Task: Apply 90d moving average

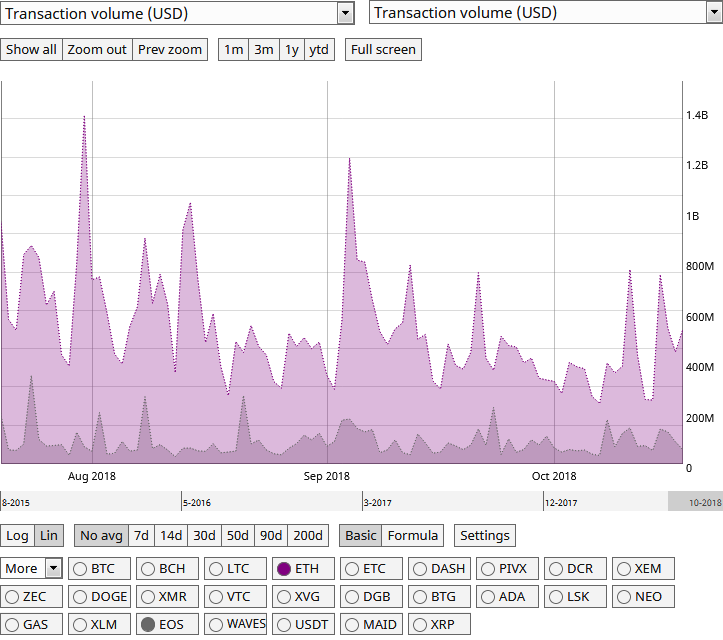Action: click(x=271, y=535)
